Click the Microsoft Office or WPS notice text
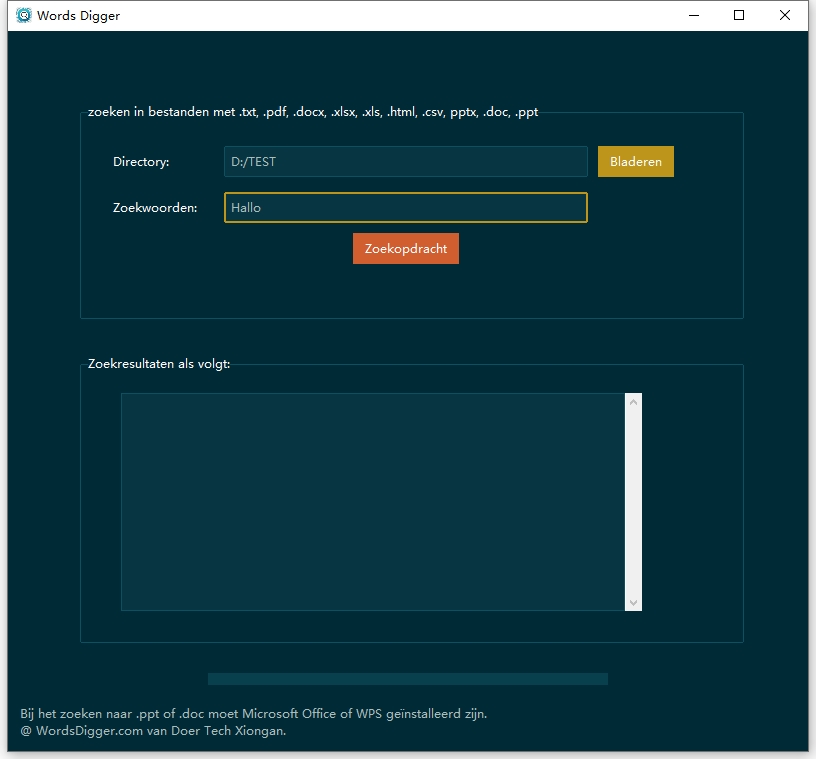Image resolution: width=816 pixels, height=759 pixels. coord(253,714)
